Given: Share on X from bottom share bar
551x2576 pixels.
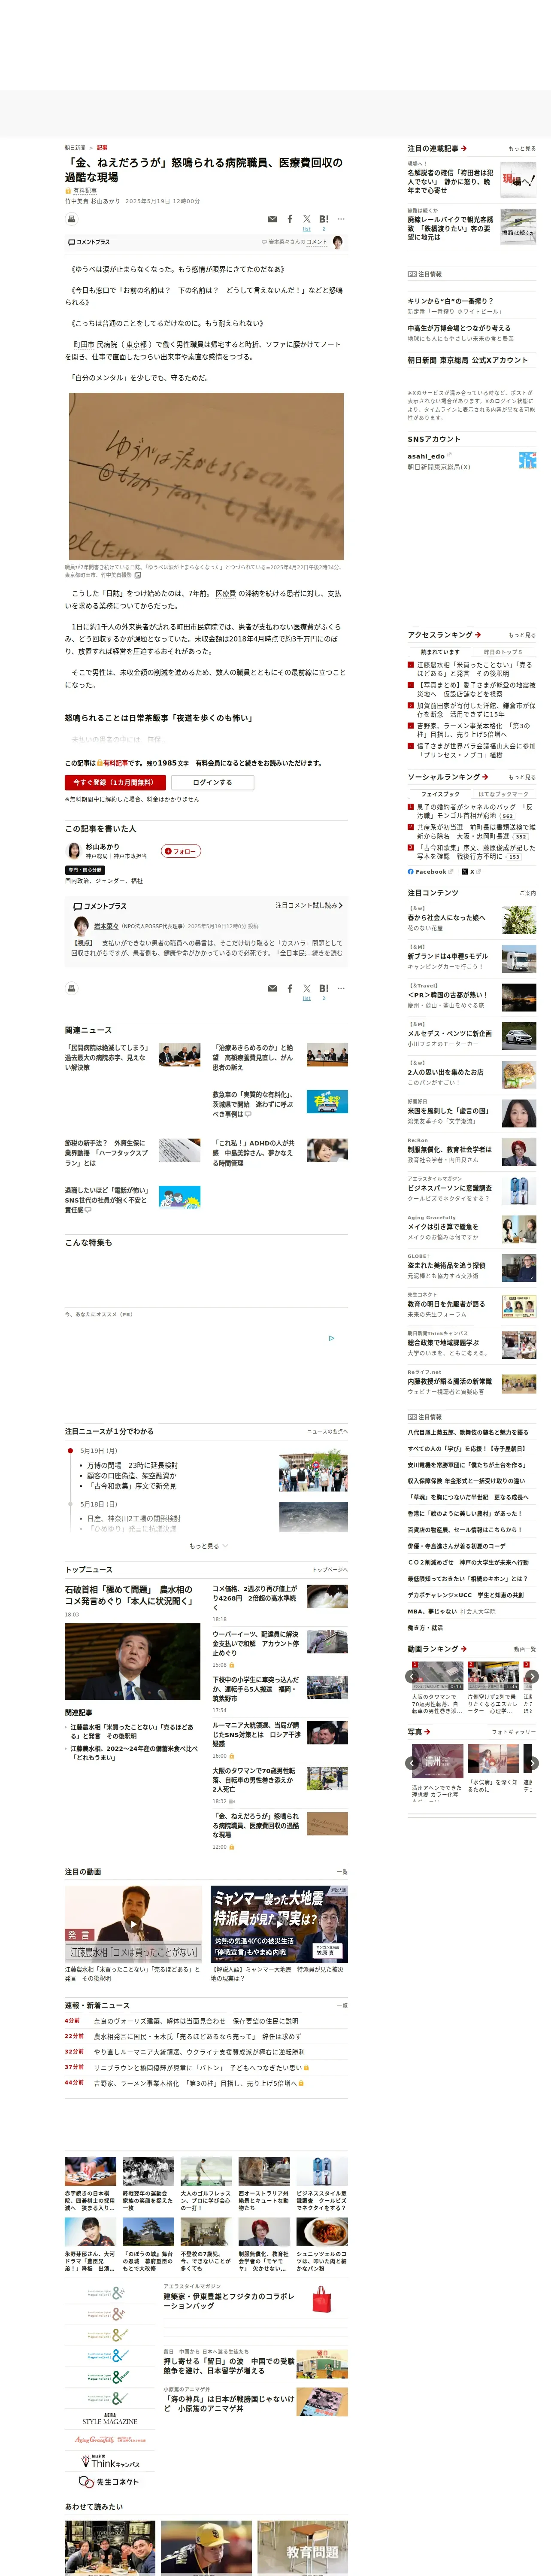Looking at the screenshot, I should 307,988.
